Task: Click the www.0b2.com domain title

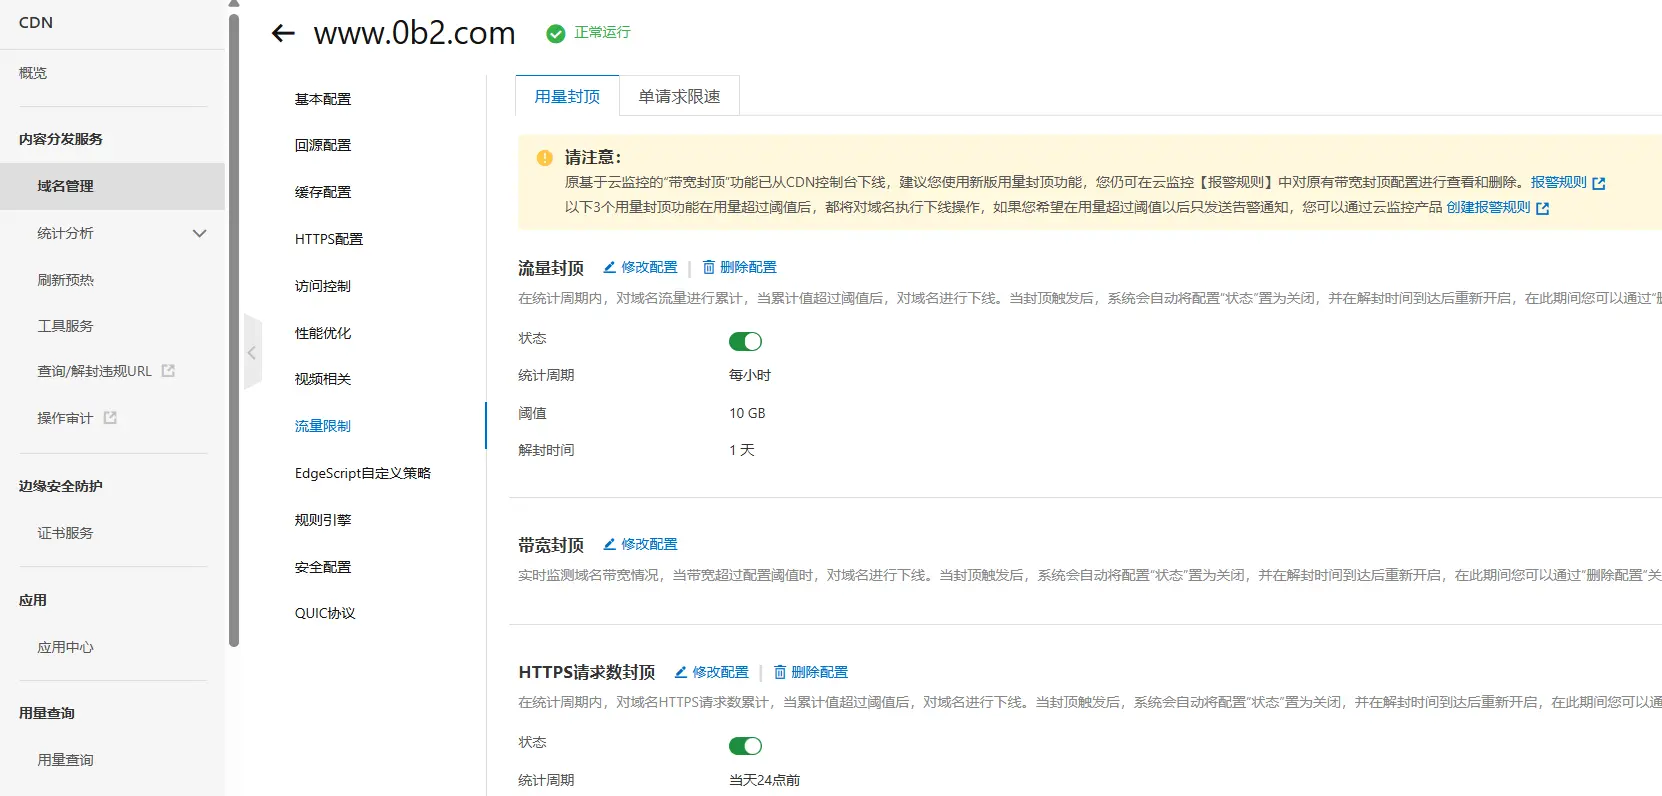Action: point(414,33)
